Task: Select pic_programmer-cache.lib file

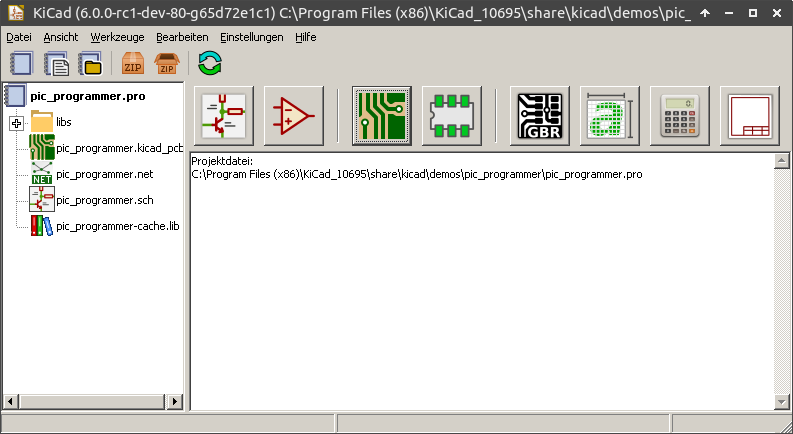Action: pyautogui.click(x=118, y=226)
